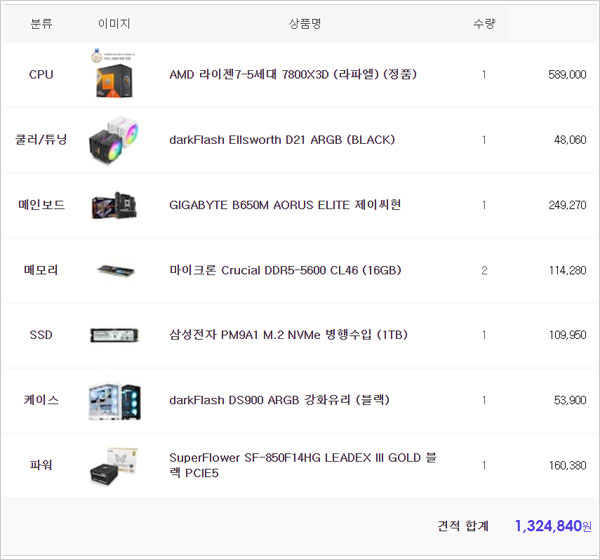This screenshot has width=600, height=560.
Task: Select the 48,060 cooler price
Action: [x=570, y=140]
